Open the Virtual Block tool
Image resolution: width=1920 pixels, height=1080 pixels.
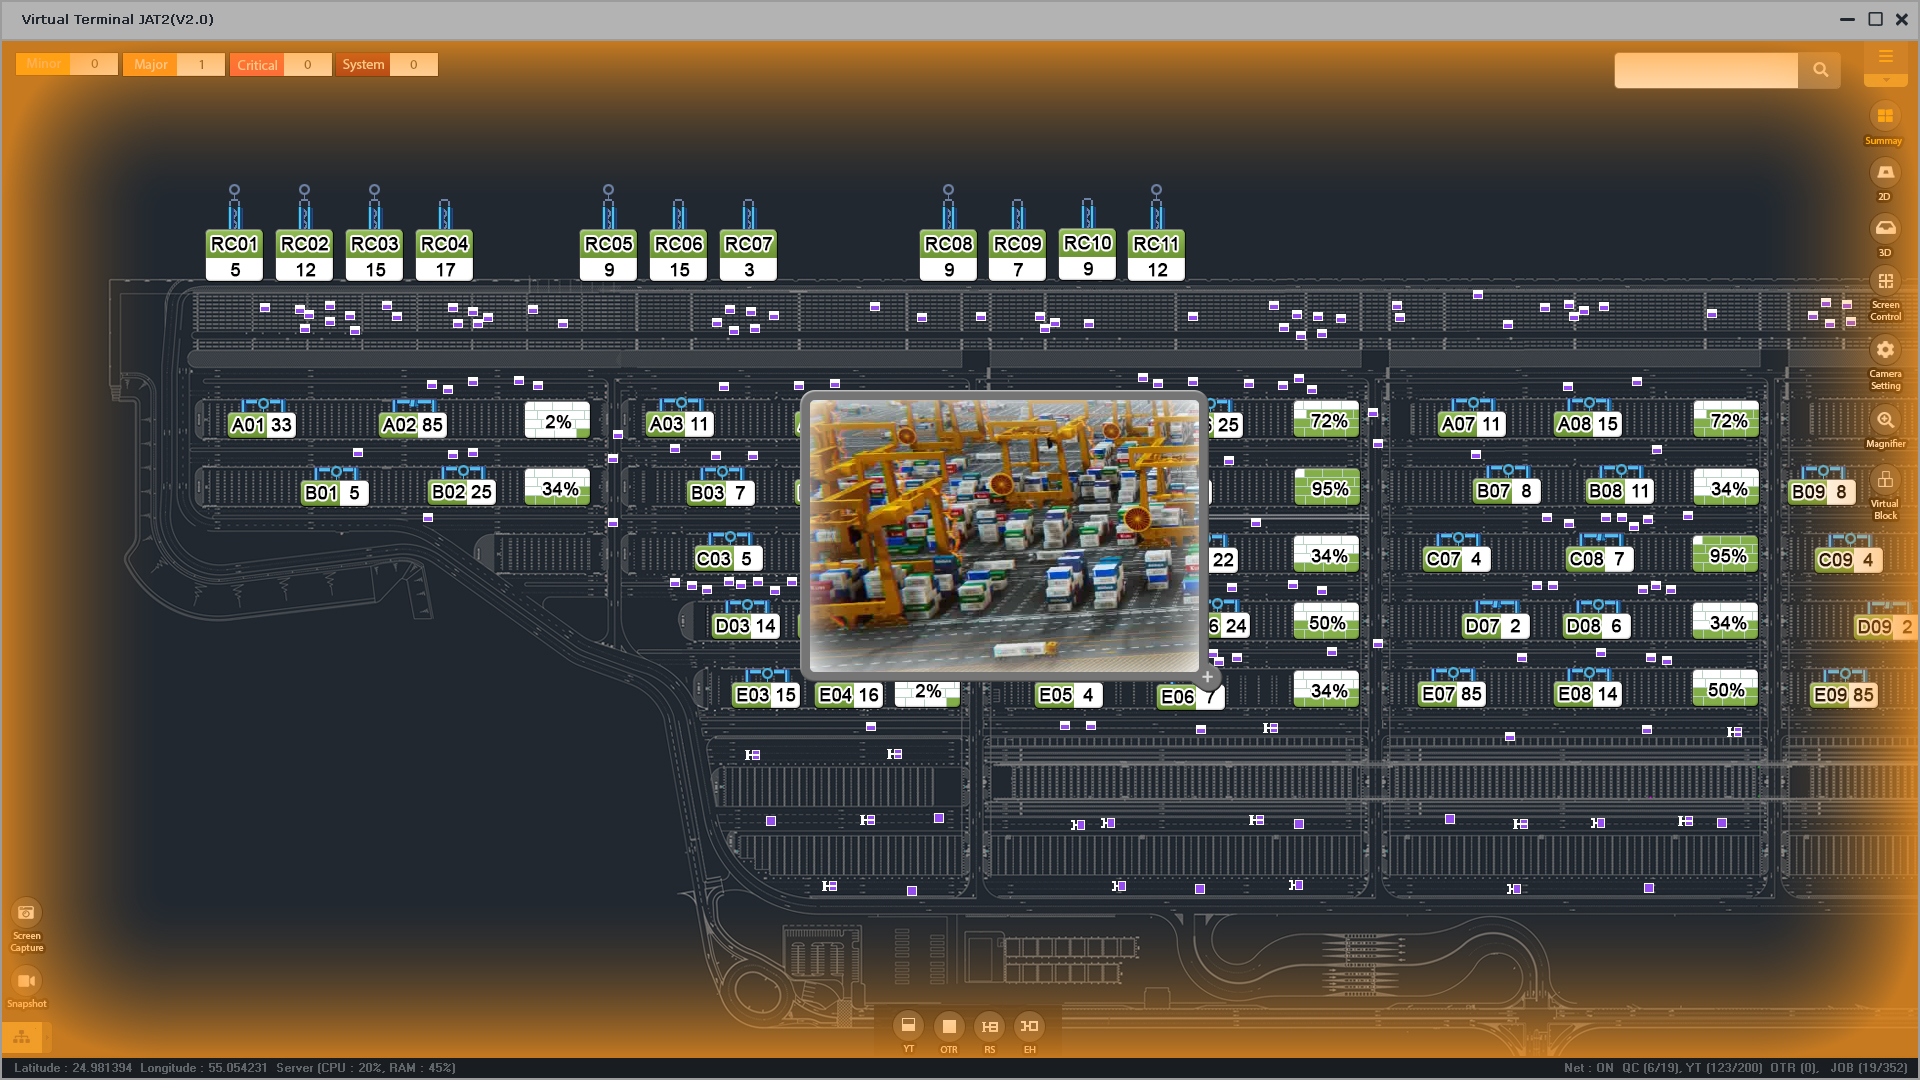(x=1884, y=481)
